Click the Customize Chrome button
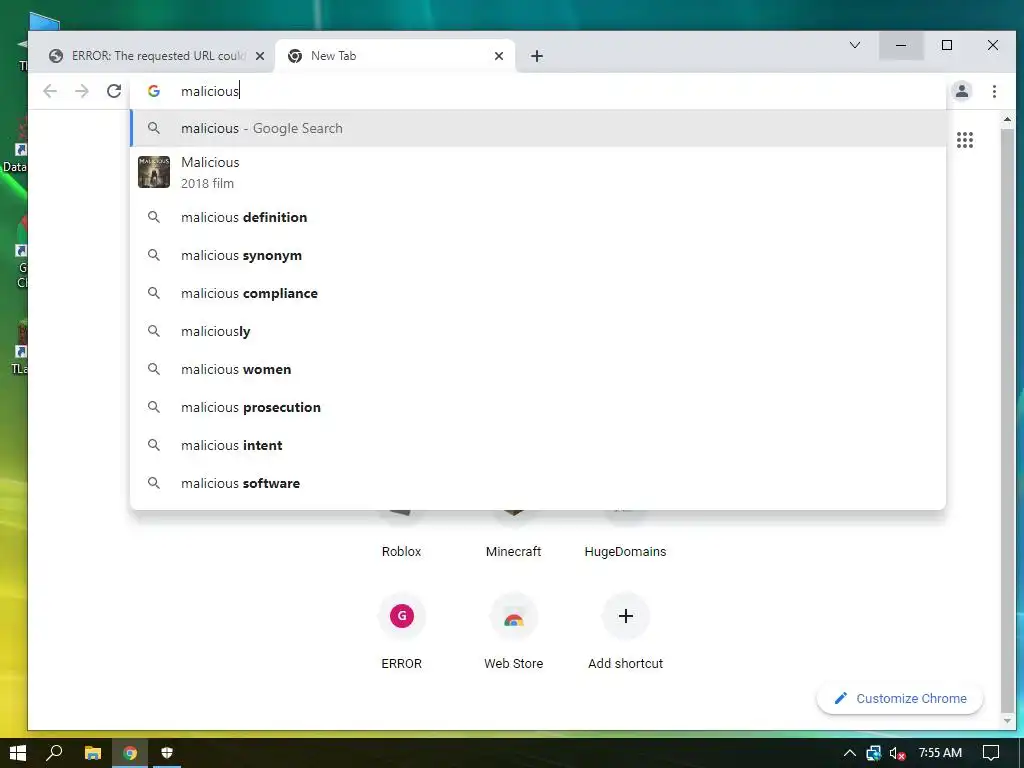 tap(900, 698)
